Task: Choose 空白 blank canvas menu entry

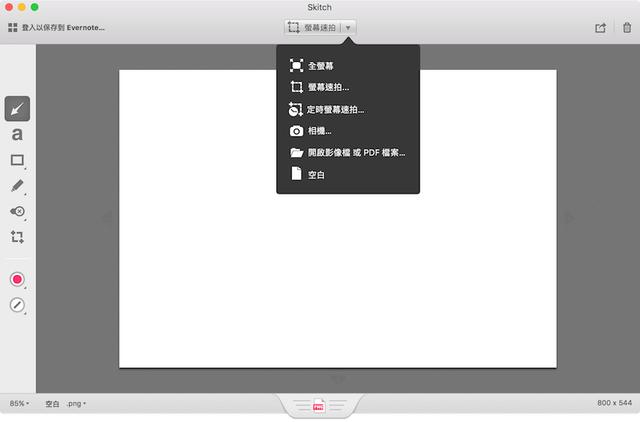Action: [348, 174]
